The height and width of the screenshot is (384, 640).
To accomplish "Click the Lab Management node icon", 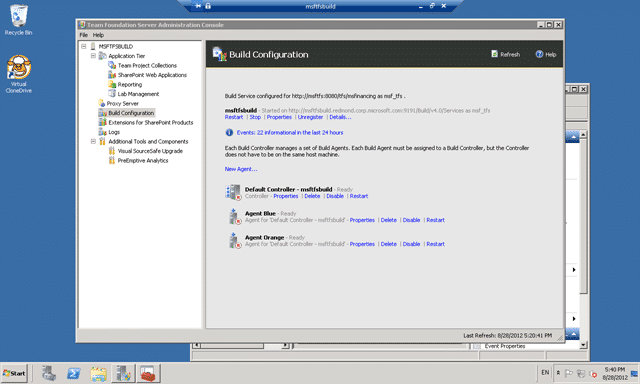I will (x=112, y=93).
